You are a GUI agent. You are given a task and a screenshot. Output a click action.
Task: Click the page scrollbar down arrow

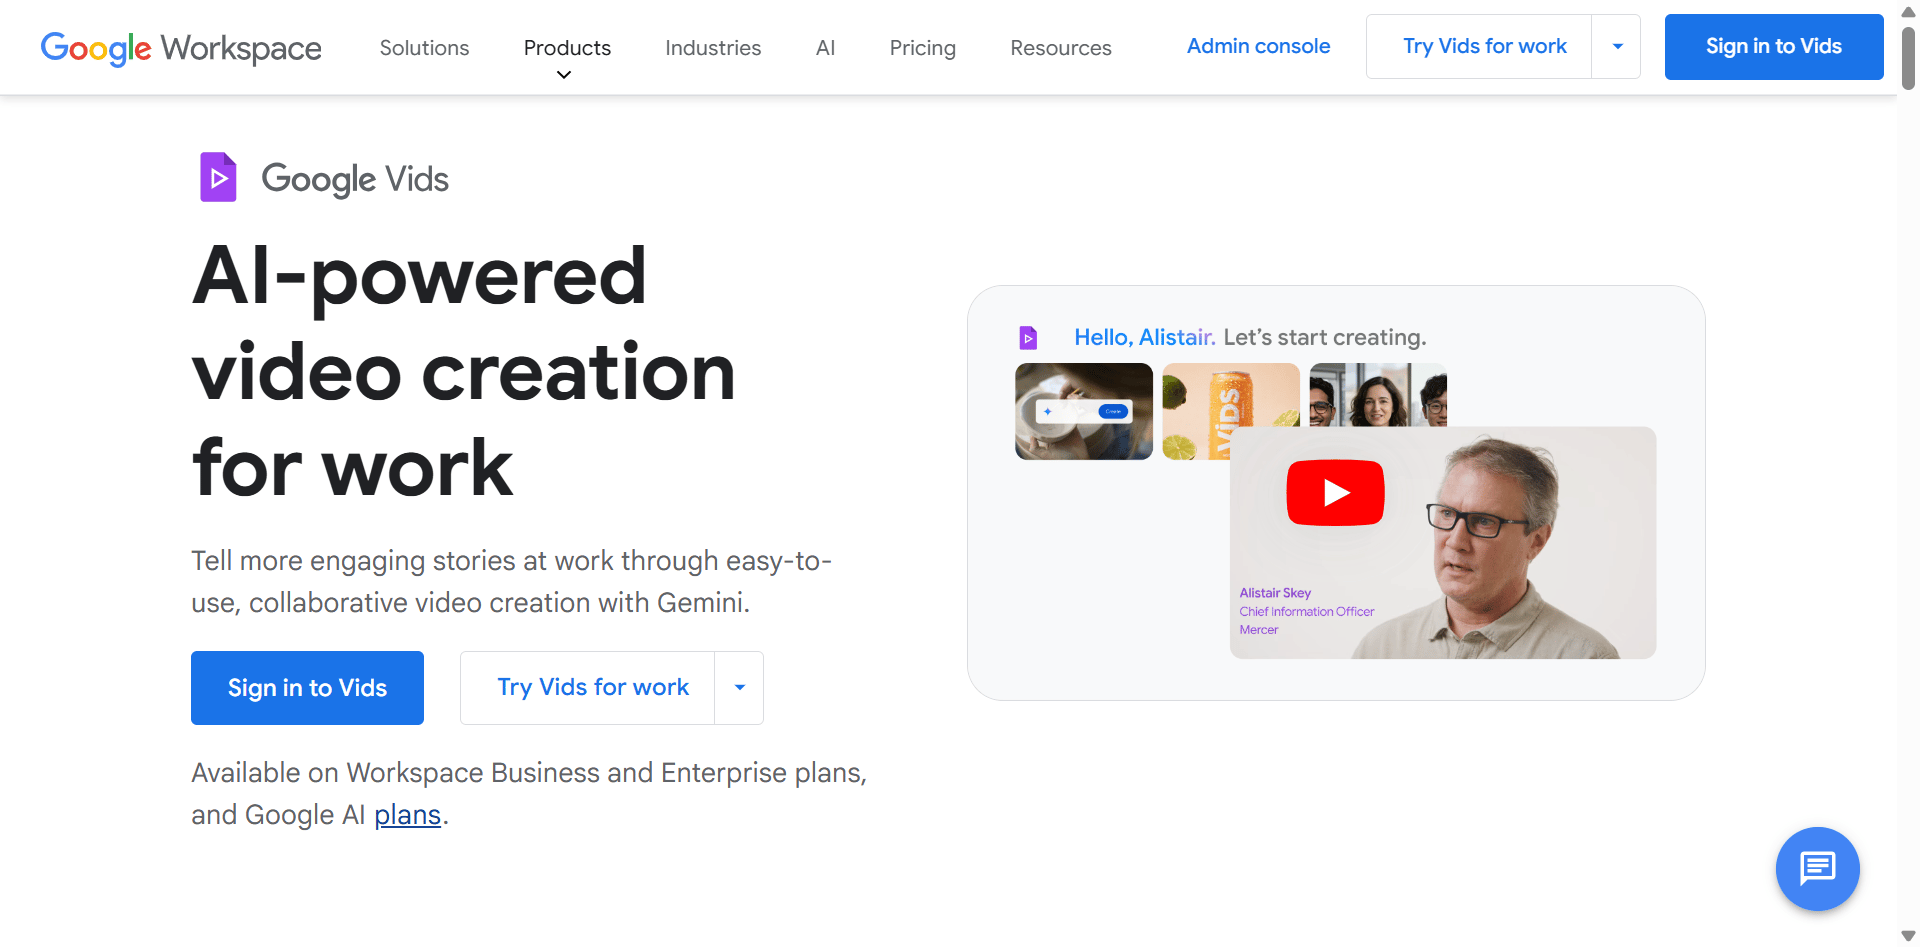pyautogui.click(x=1908, y=936)
